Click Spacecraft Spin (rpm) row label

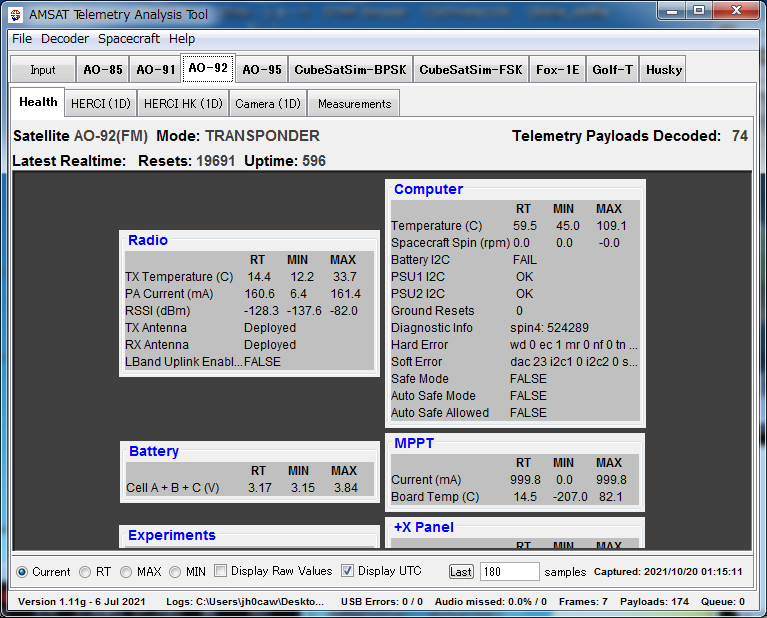pos(450,243)
